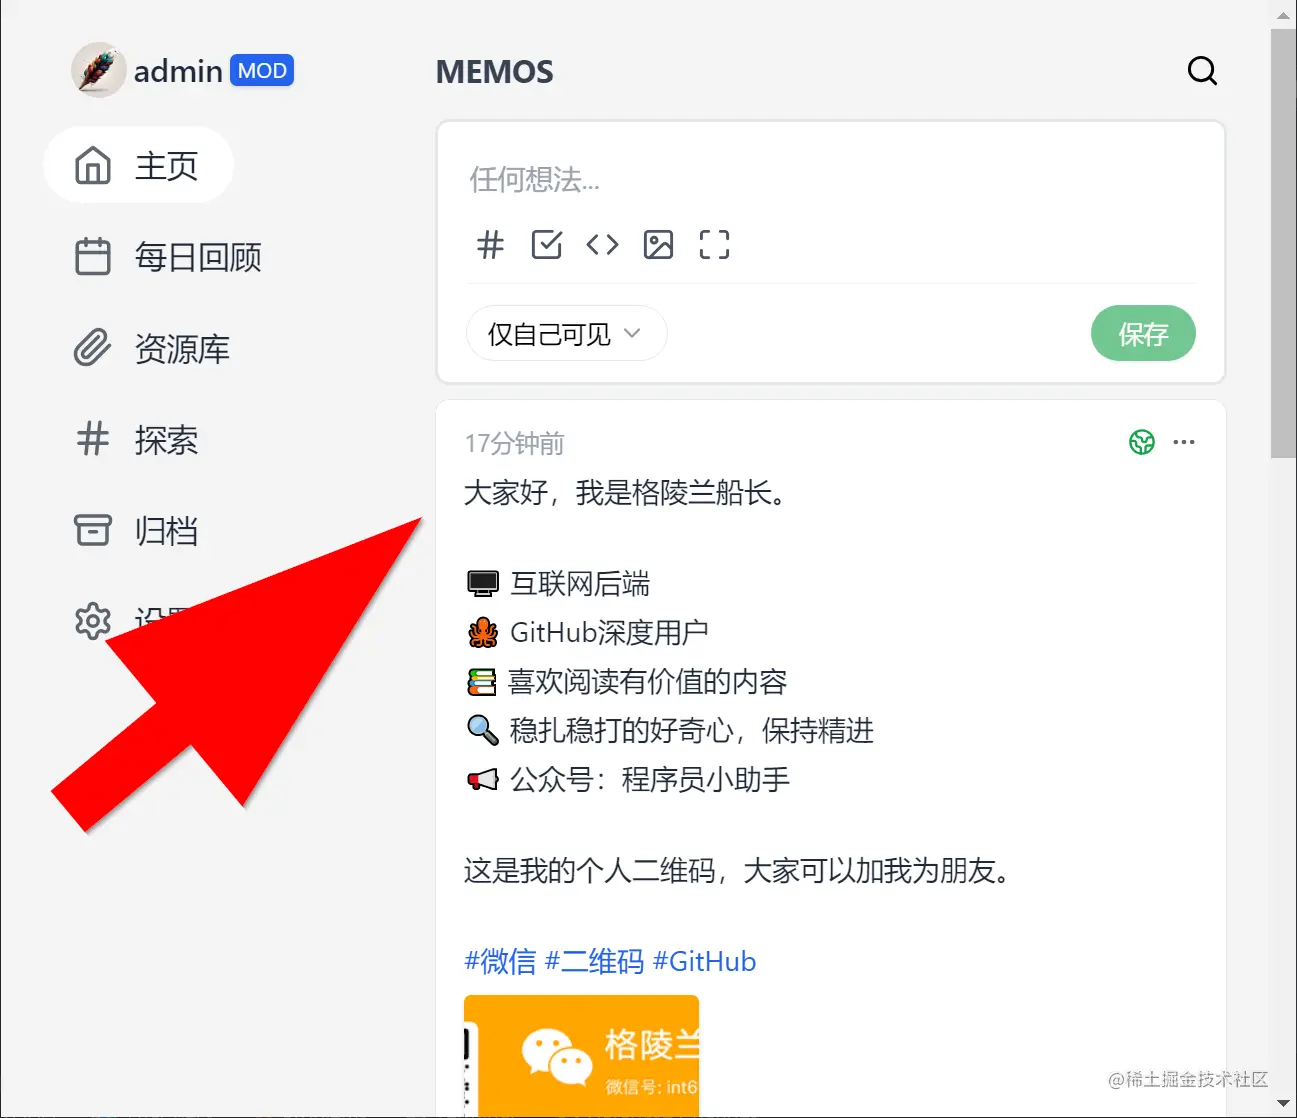This screenshot has height=1118, width=1297.
Task: Click the home house icon
Action: click(x=93, y=165)
